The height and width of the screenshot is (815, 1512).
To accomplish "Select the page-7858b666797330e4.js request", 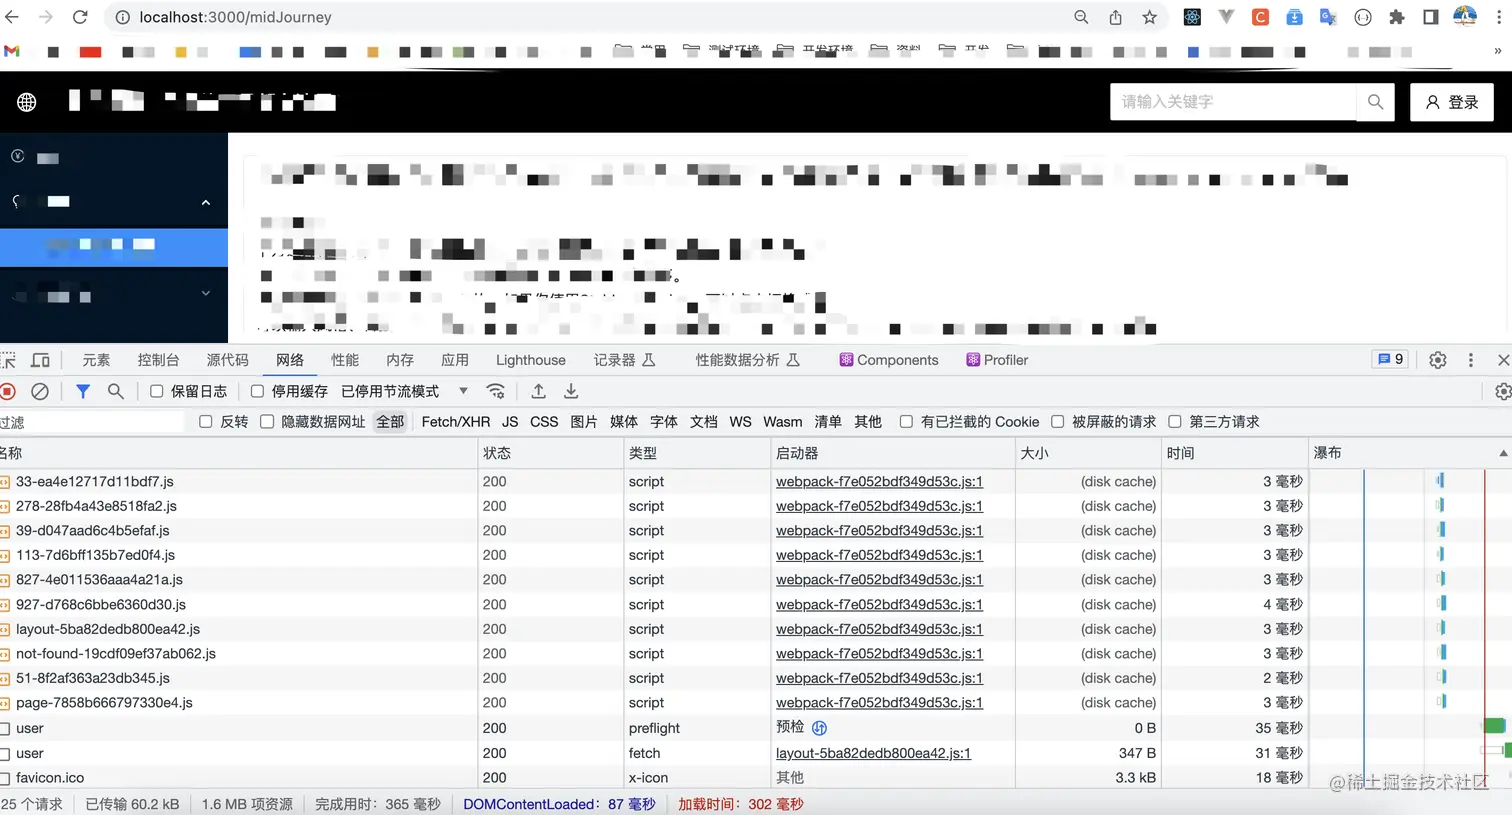I will pos(104,703).
